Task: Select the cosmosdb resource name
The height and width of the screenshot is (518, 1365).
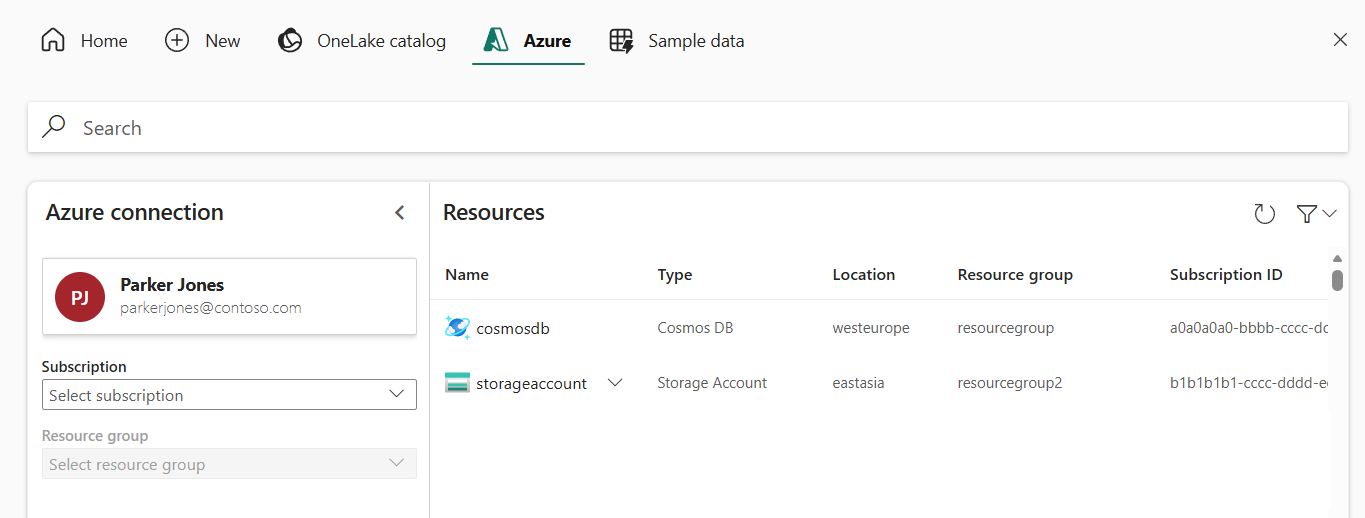Action: [513, 328]
